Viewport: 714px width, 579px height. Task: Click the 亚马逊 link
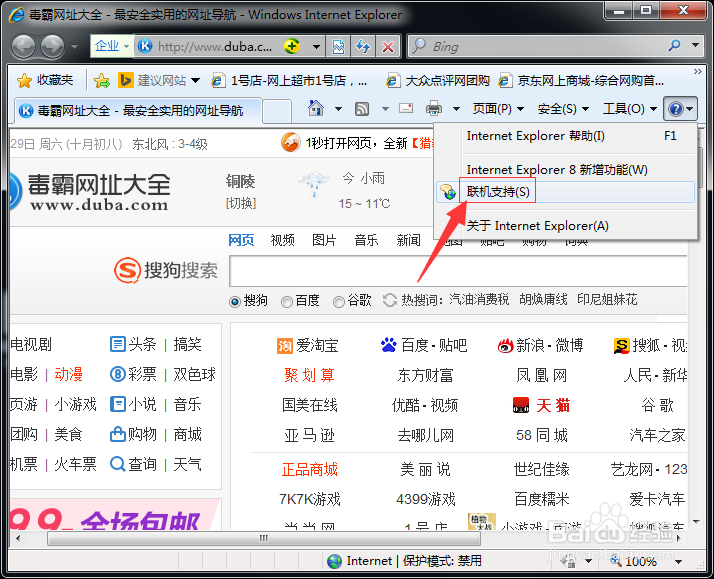coord(310,436)
